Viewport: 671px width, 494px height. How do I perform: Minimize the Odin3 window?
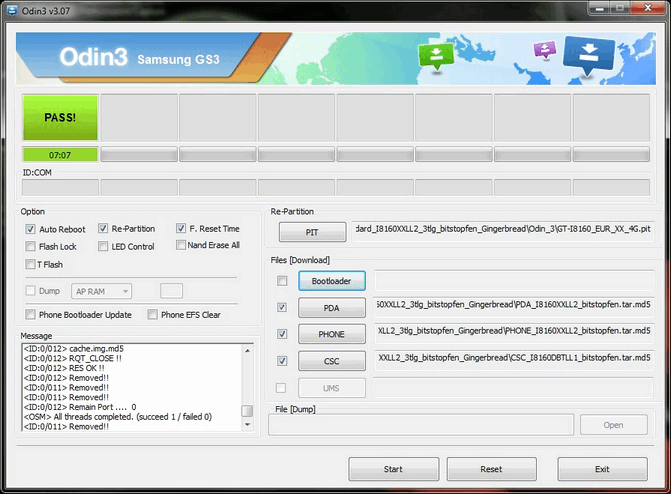[600, 8]
